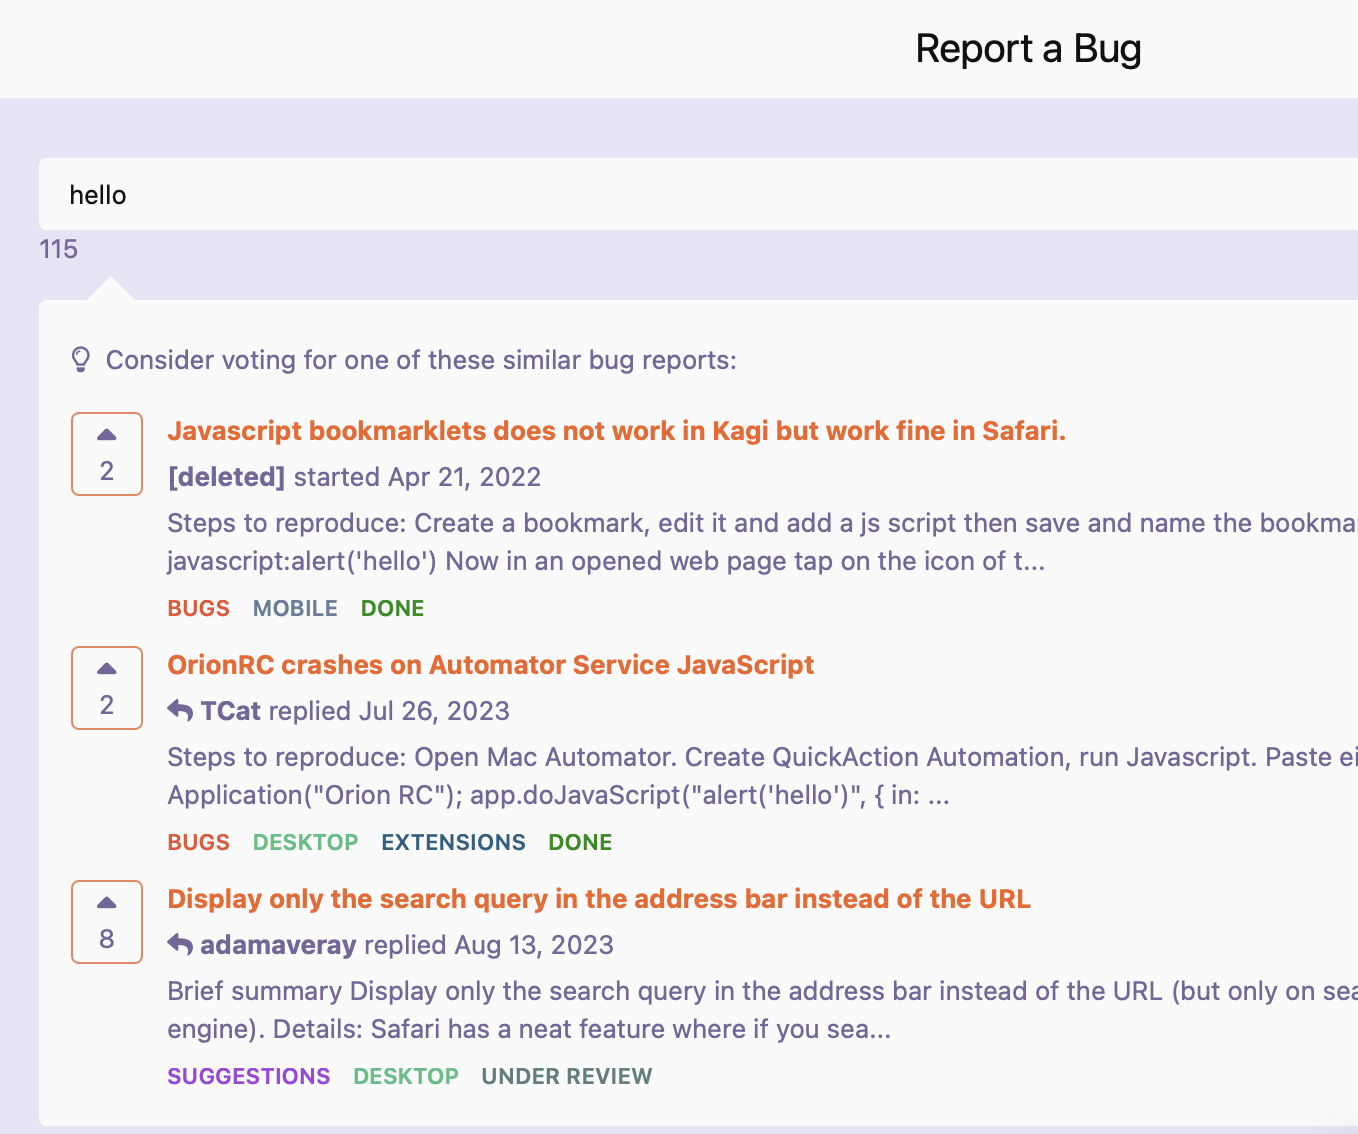The height and width of the screenshot is (1134, 1358).
Task: Select the EXTENSIONS tag on OrionRC report
Action: pyautogui.click(x=453, y=842)
